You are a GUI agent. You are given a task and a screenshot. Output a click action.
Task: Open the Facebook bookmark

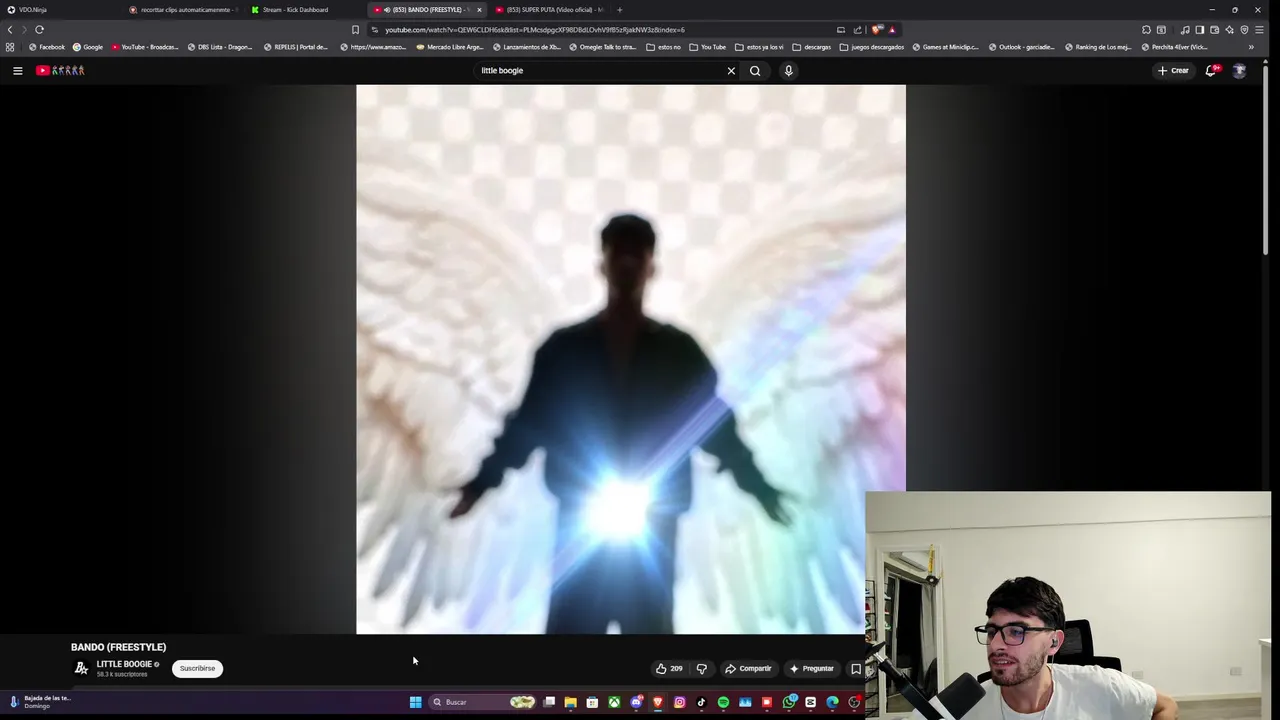(x=47, y=47)
